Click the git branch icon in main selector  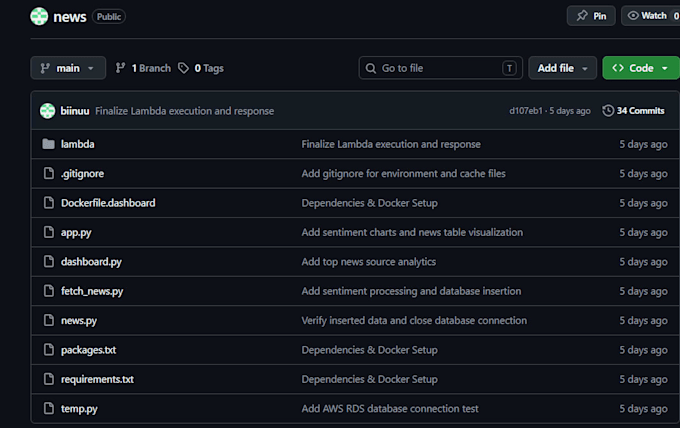point(45,68)
